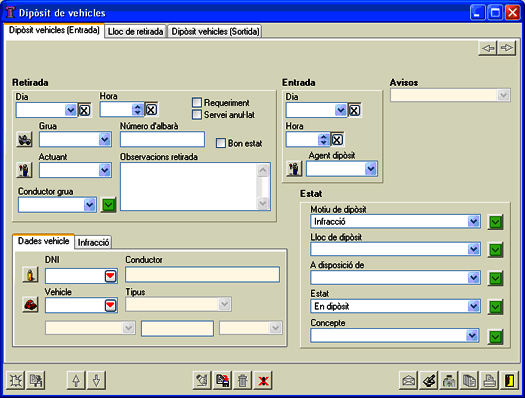Open the Vehicle lookup red arrow
This screenshot has width=525, height=398.
(110, 305)
